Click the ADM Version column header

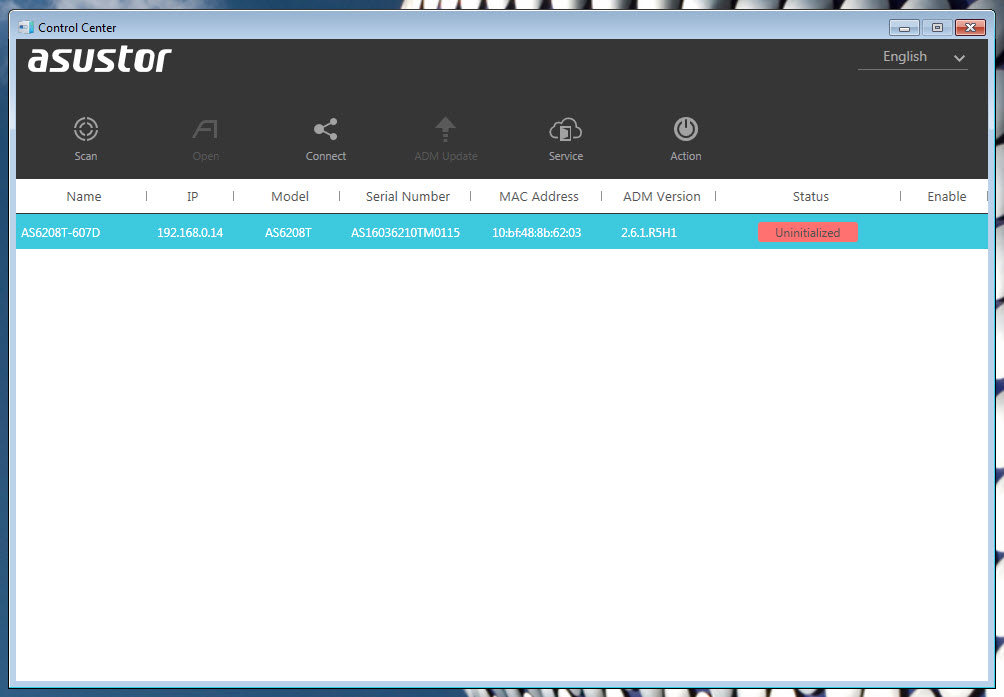point(662,196)
